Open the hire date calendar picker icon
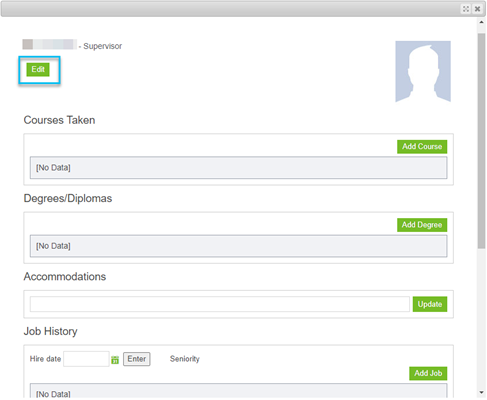Screen dimensions: 487x400 [x=115, y=360]
